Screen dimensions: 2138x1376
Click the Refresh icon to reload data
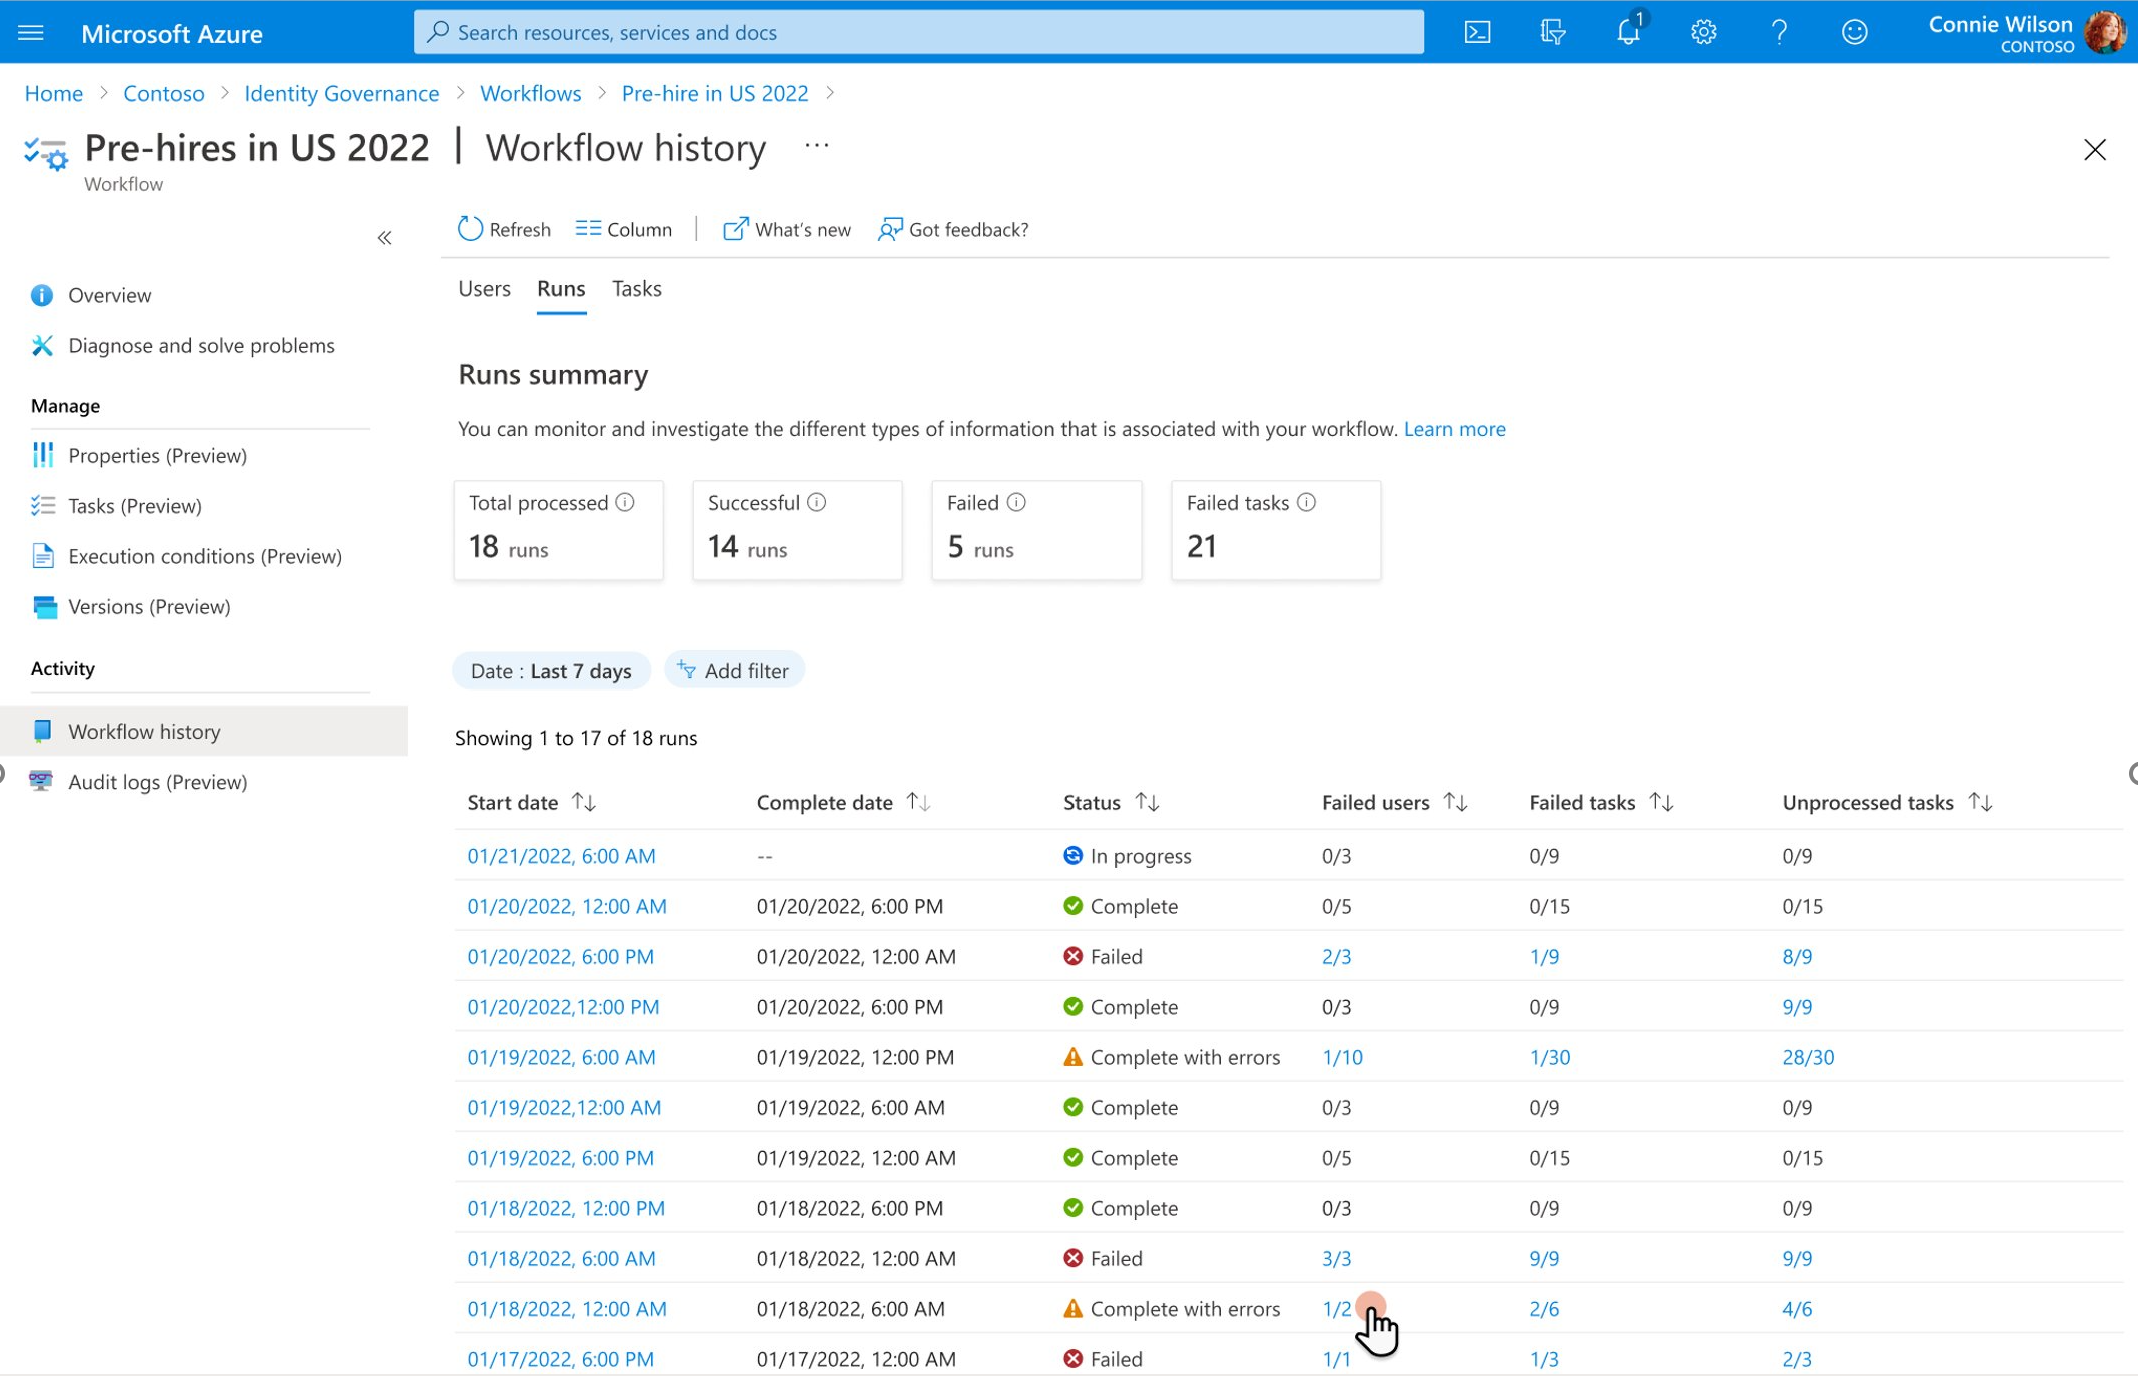(x=467, y=229)
